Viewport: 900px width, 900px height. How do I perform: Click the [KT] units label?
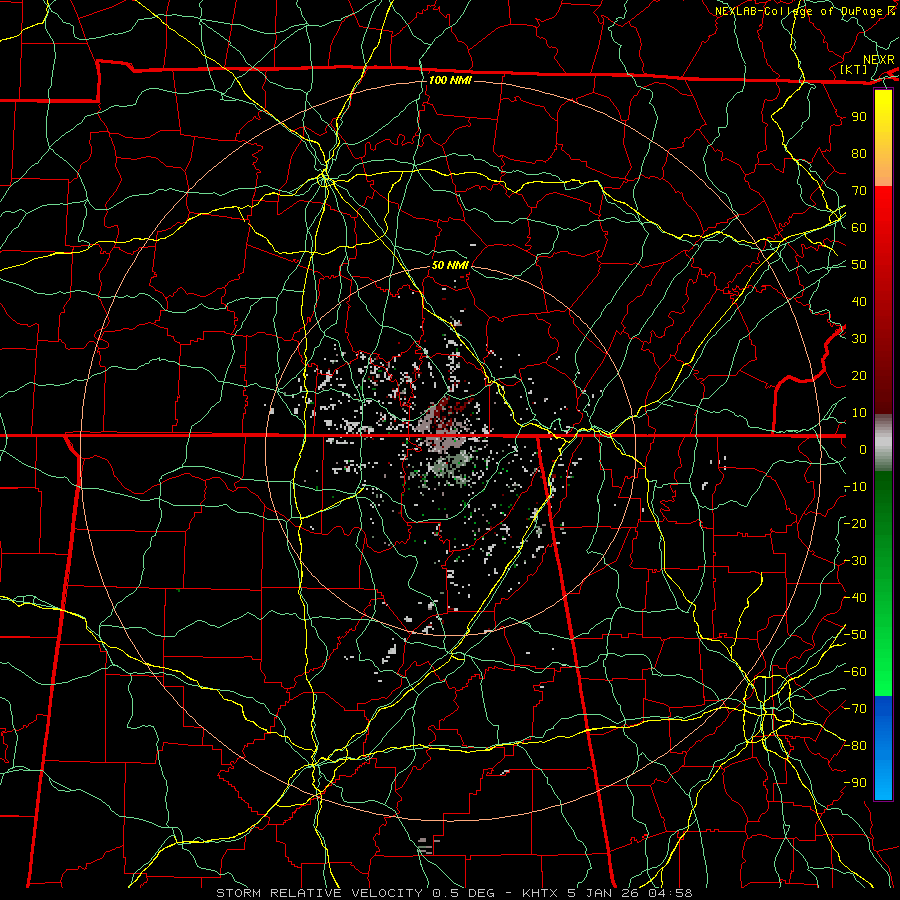(854, 69)
